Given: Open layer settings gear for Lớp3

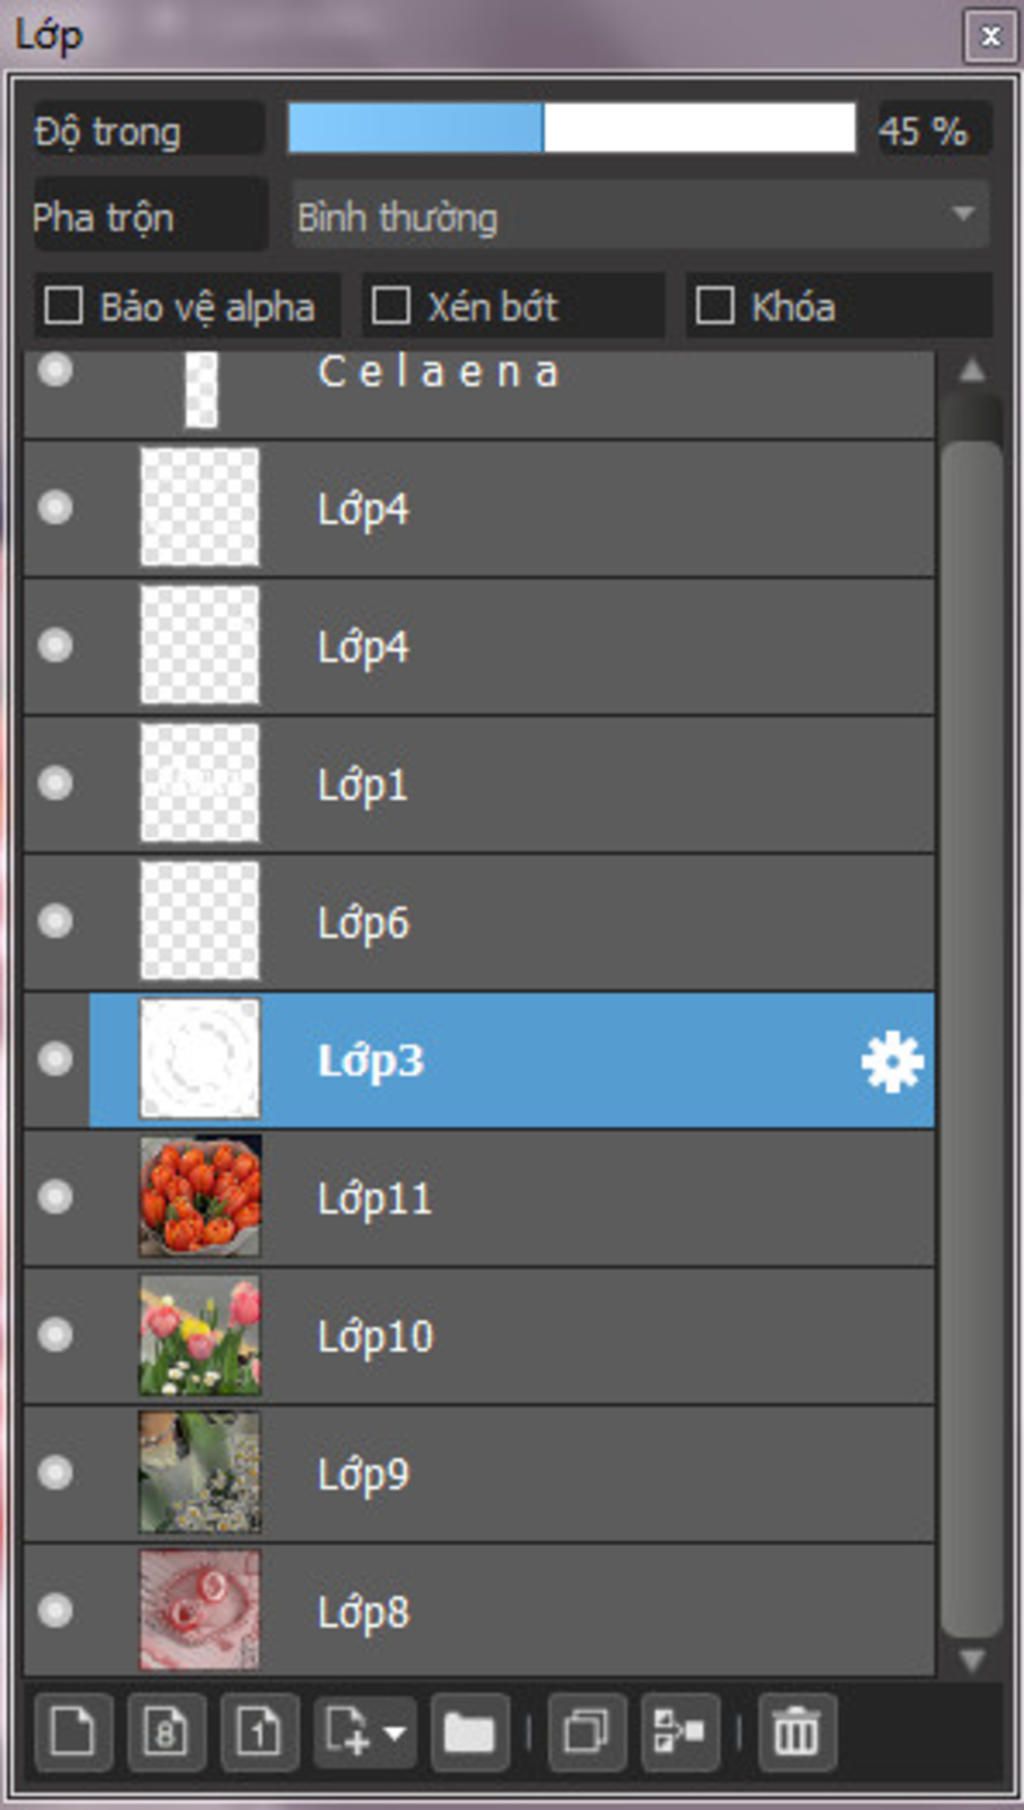Looking at the screenshot, I should tap(892, 1060).
